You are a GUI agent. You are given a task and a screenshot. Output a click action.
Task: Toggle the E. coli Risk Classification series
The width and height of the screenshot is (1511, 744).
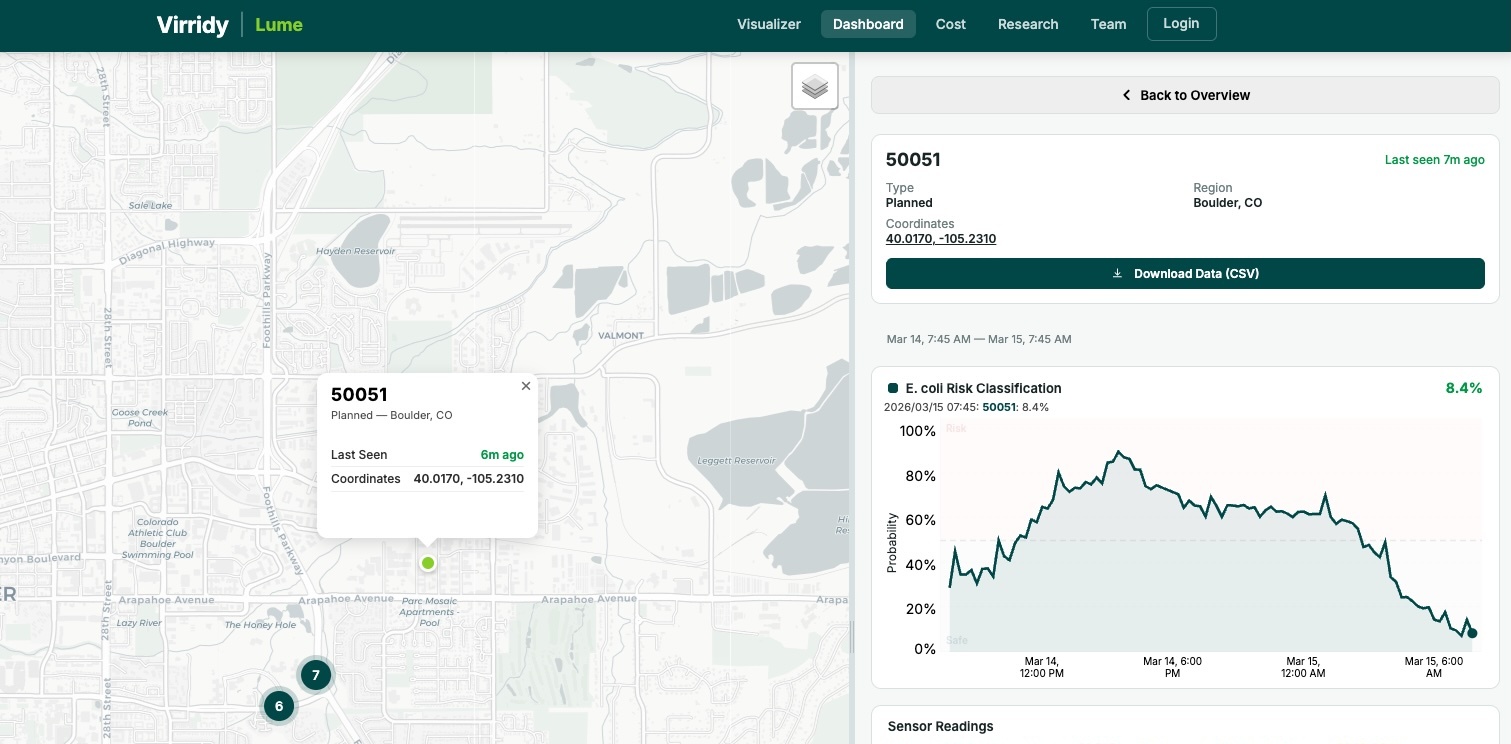click(982, 388)
